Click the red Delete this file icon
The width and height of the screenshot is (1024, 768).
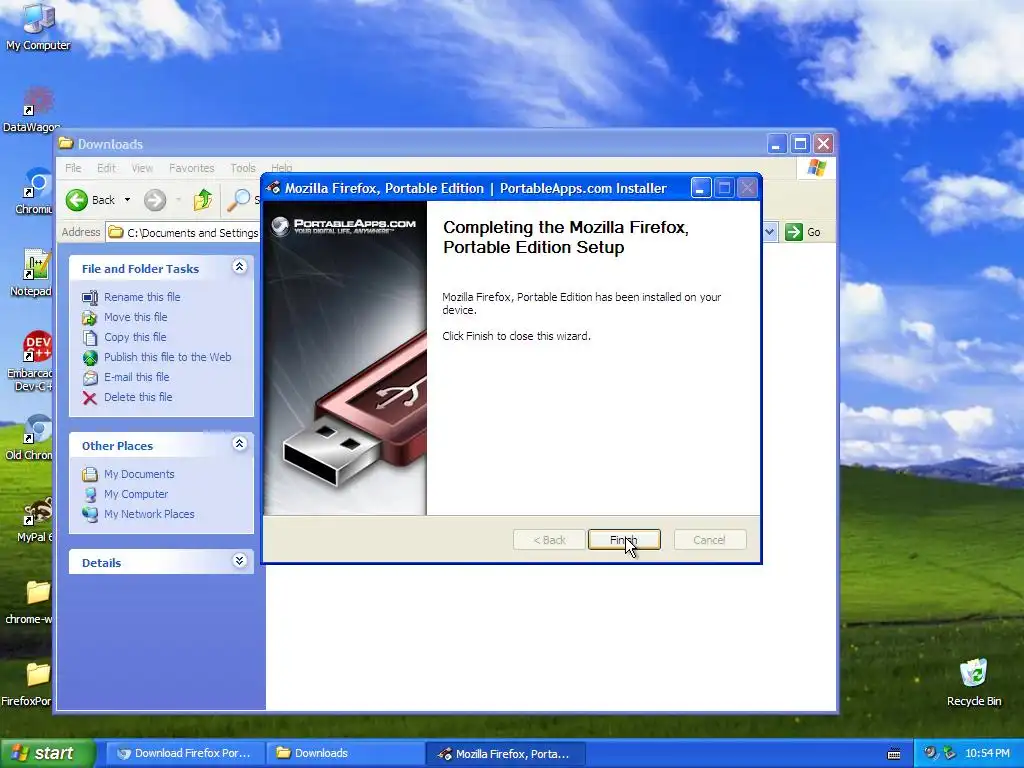point(89,398)
